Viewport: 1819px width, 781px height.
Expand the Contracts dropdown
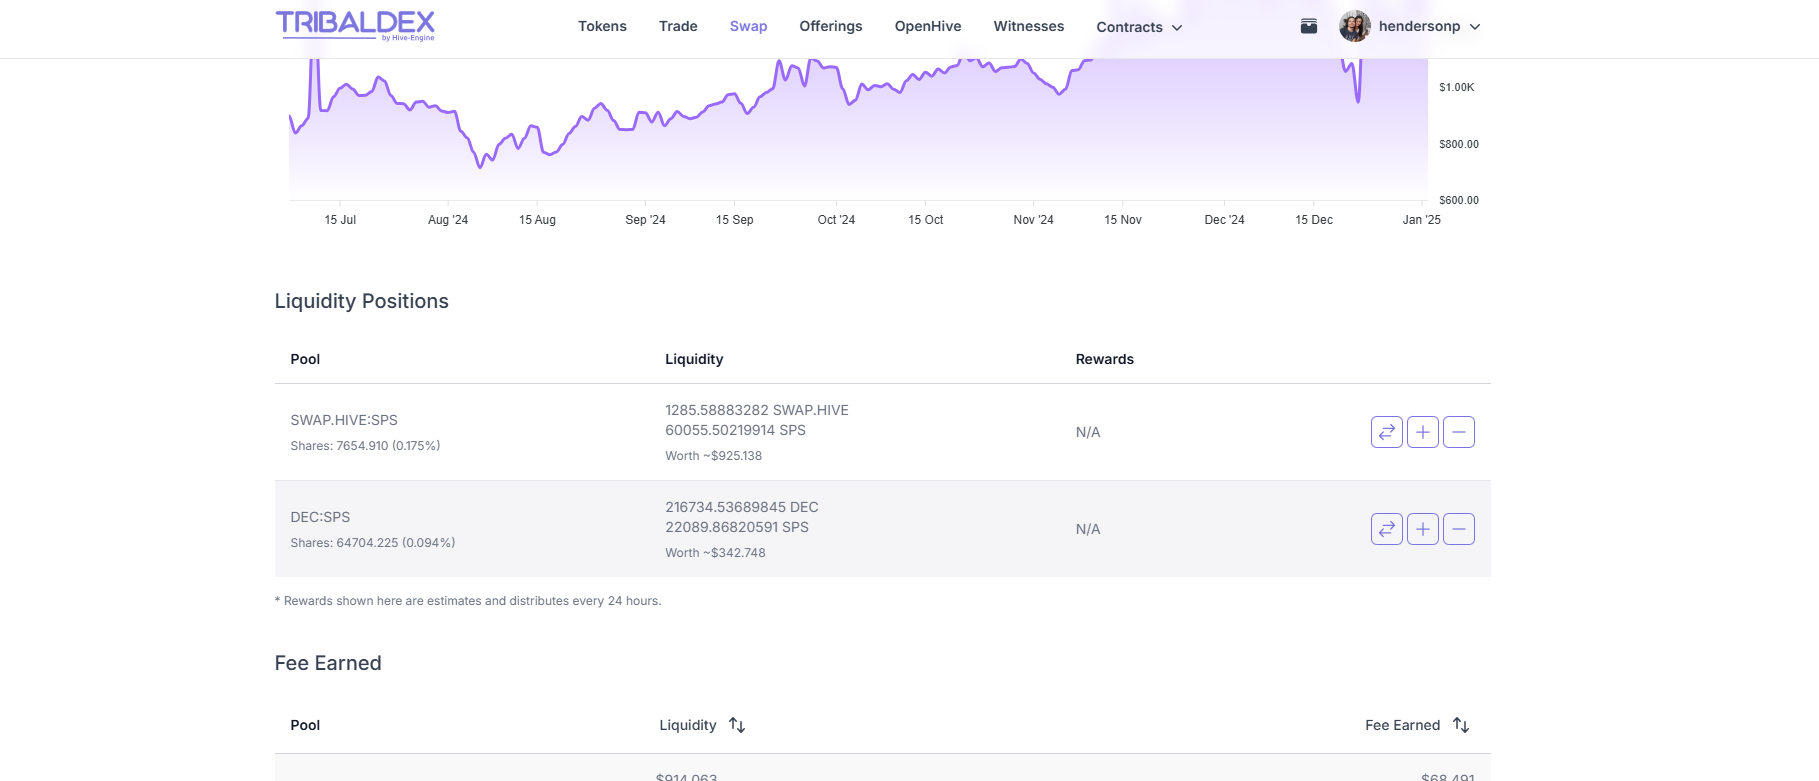pos(1140,27)
